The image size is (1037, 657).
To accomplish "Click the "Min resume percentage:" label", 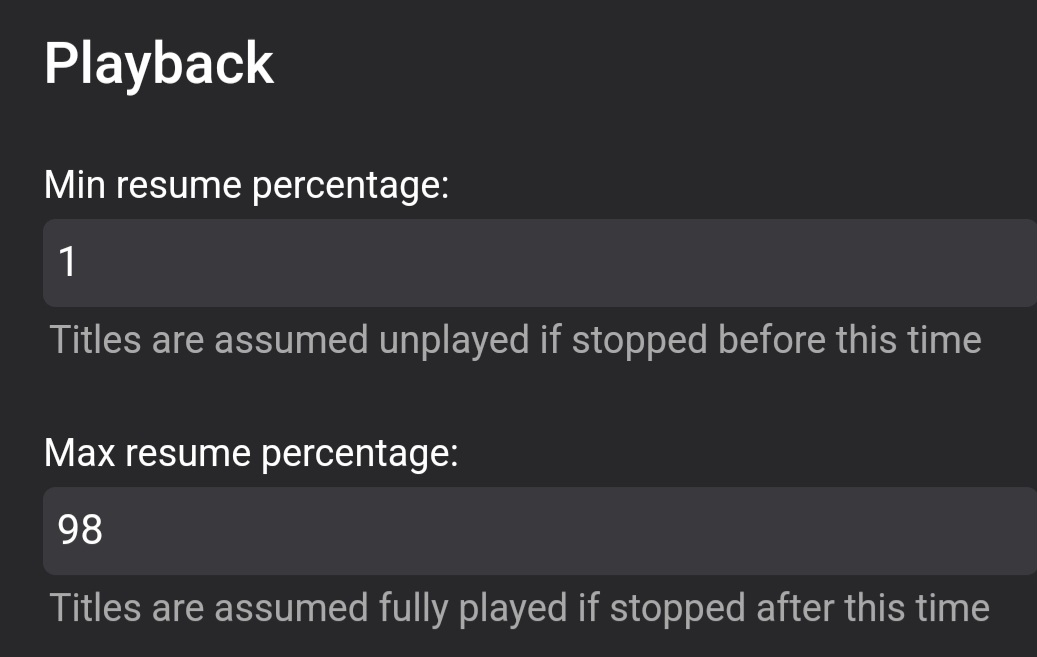I will click(246, 185).
